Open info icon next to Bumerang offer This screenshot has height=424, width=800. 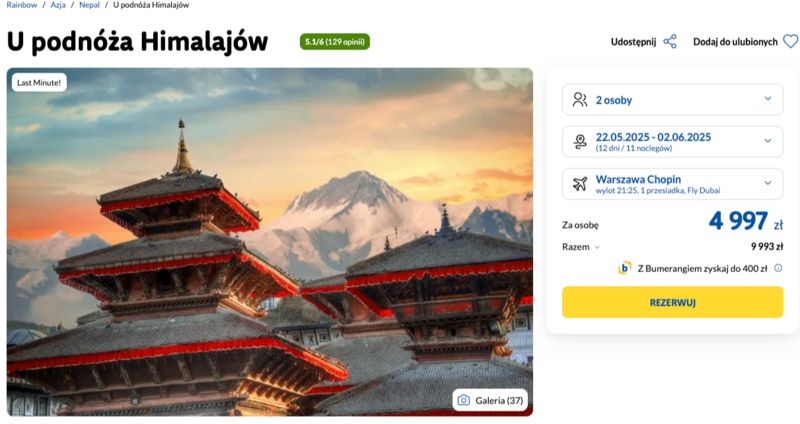pos(778,268)
